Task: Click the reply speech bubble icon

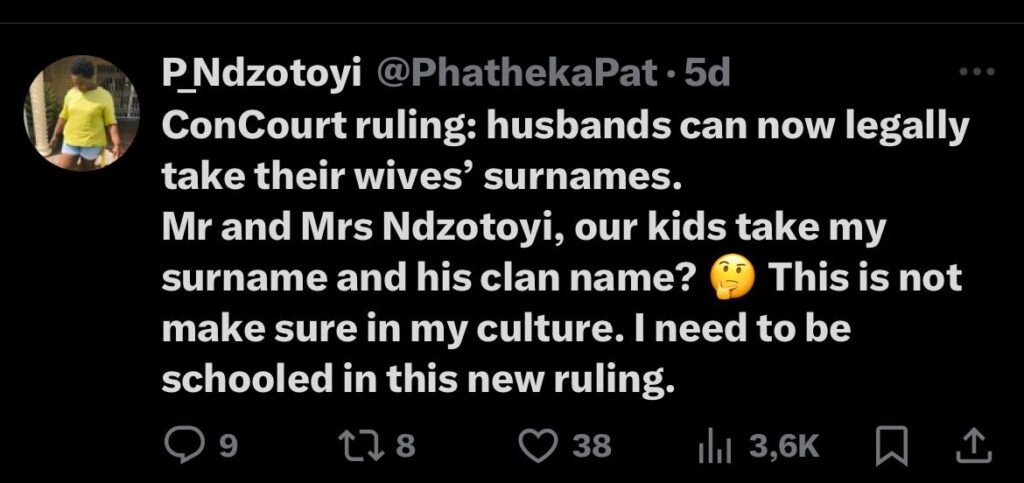Action: (182, 445)
